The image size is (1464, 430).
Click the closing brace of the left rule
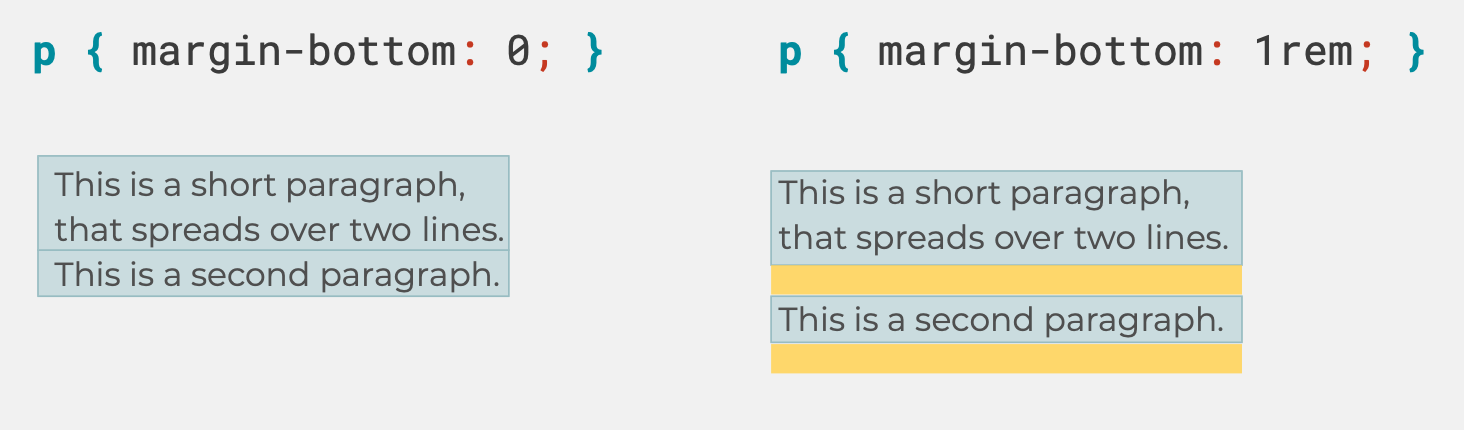(594, 52)
